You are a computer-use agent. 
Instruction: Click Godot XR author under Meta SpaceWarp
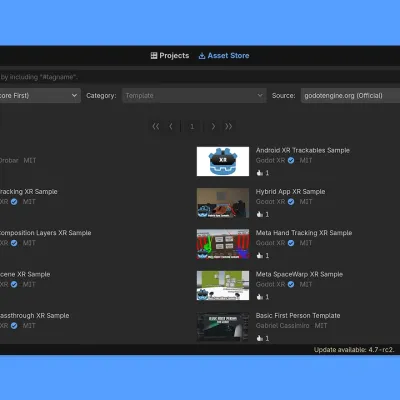[x=270, y=285]
